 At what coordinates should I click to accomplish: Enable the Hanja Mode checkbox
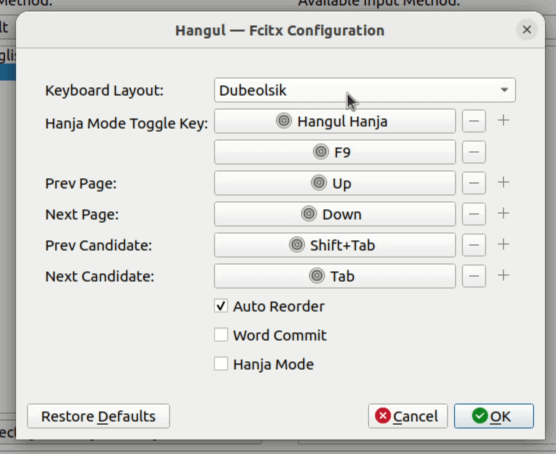coord(221,364)
